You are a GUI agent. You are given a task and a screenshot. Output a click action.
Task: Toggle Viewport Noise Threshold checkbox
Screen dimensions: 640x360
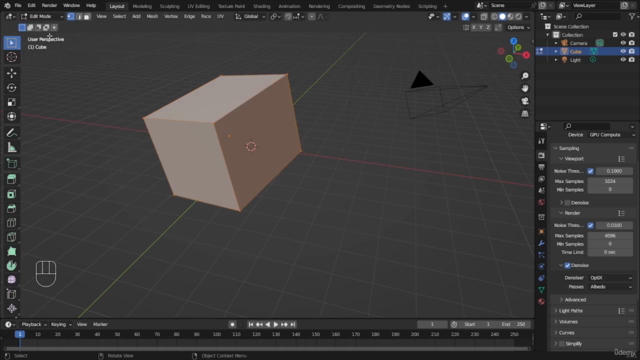tap(590, 171)
